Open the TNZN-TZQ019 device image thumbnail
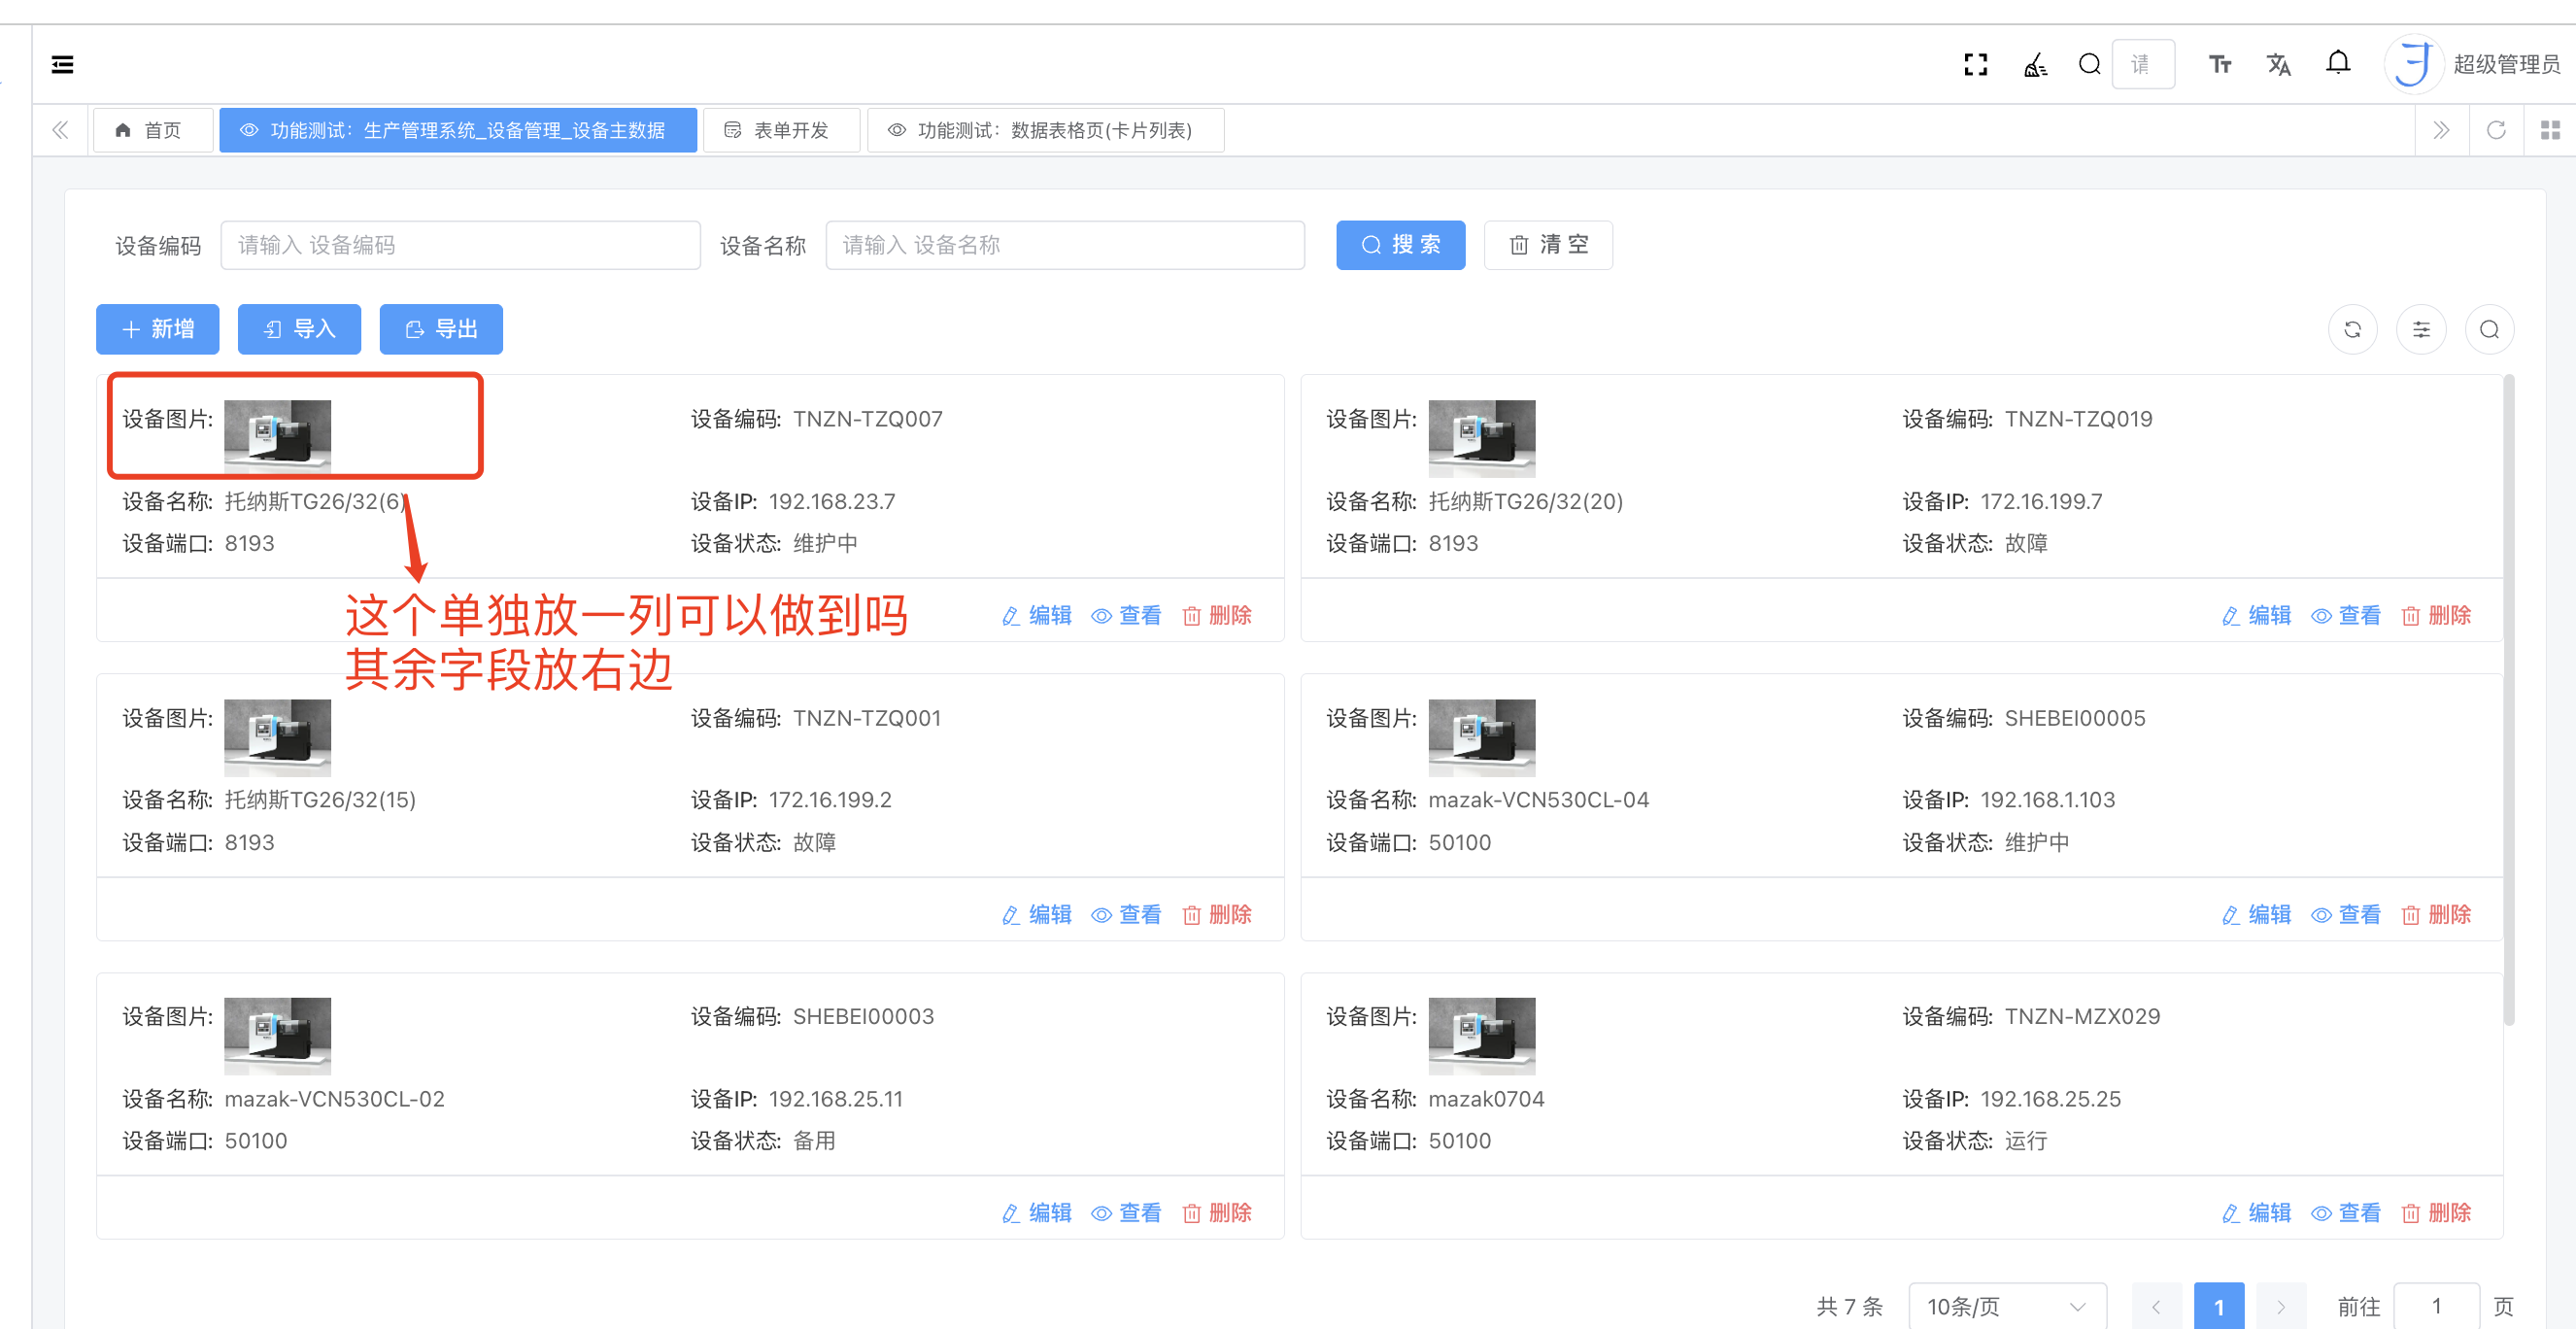This screenshot has height=1329, width=2576. [1481, 438]
